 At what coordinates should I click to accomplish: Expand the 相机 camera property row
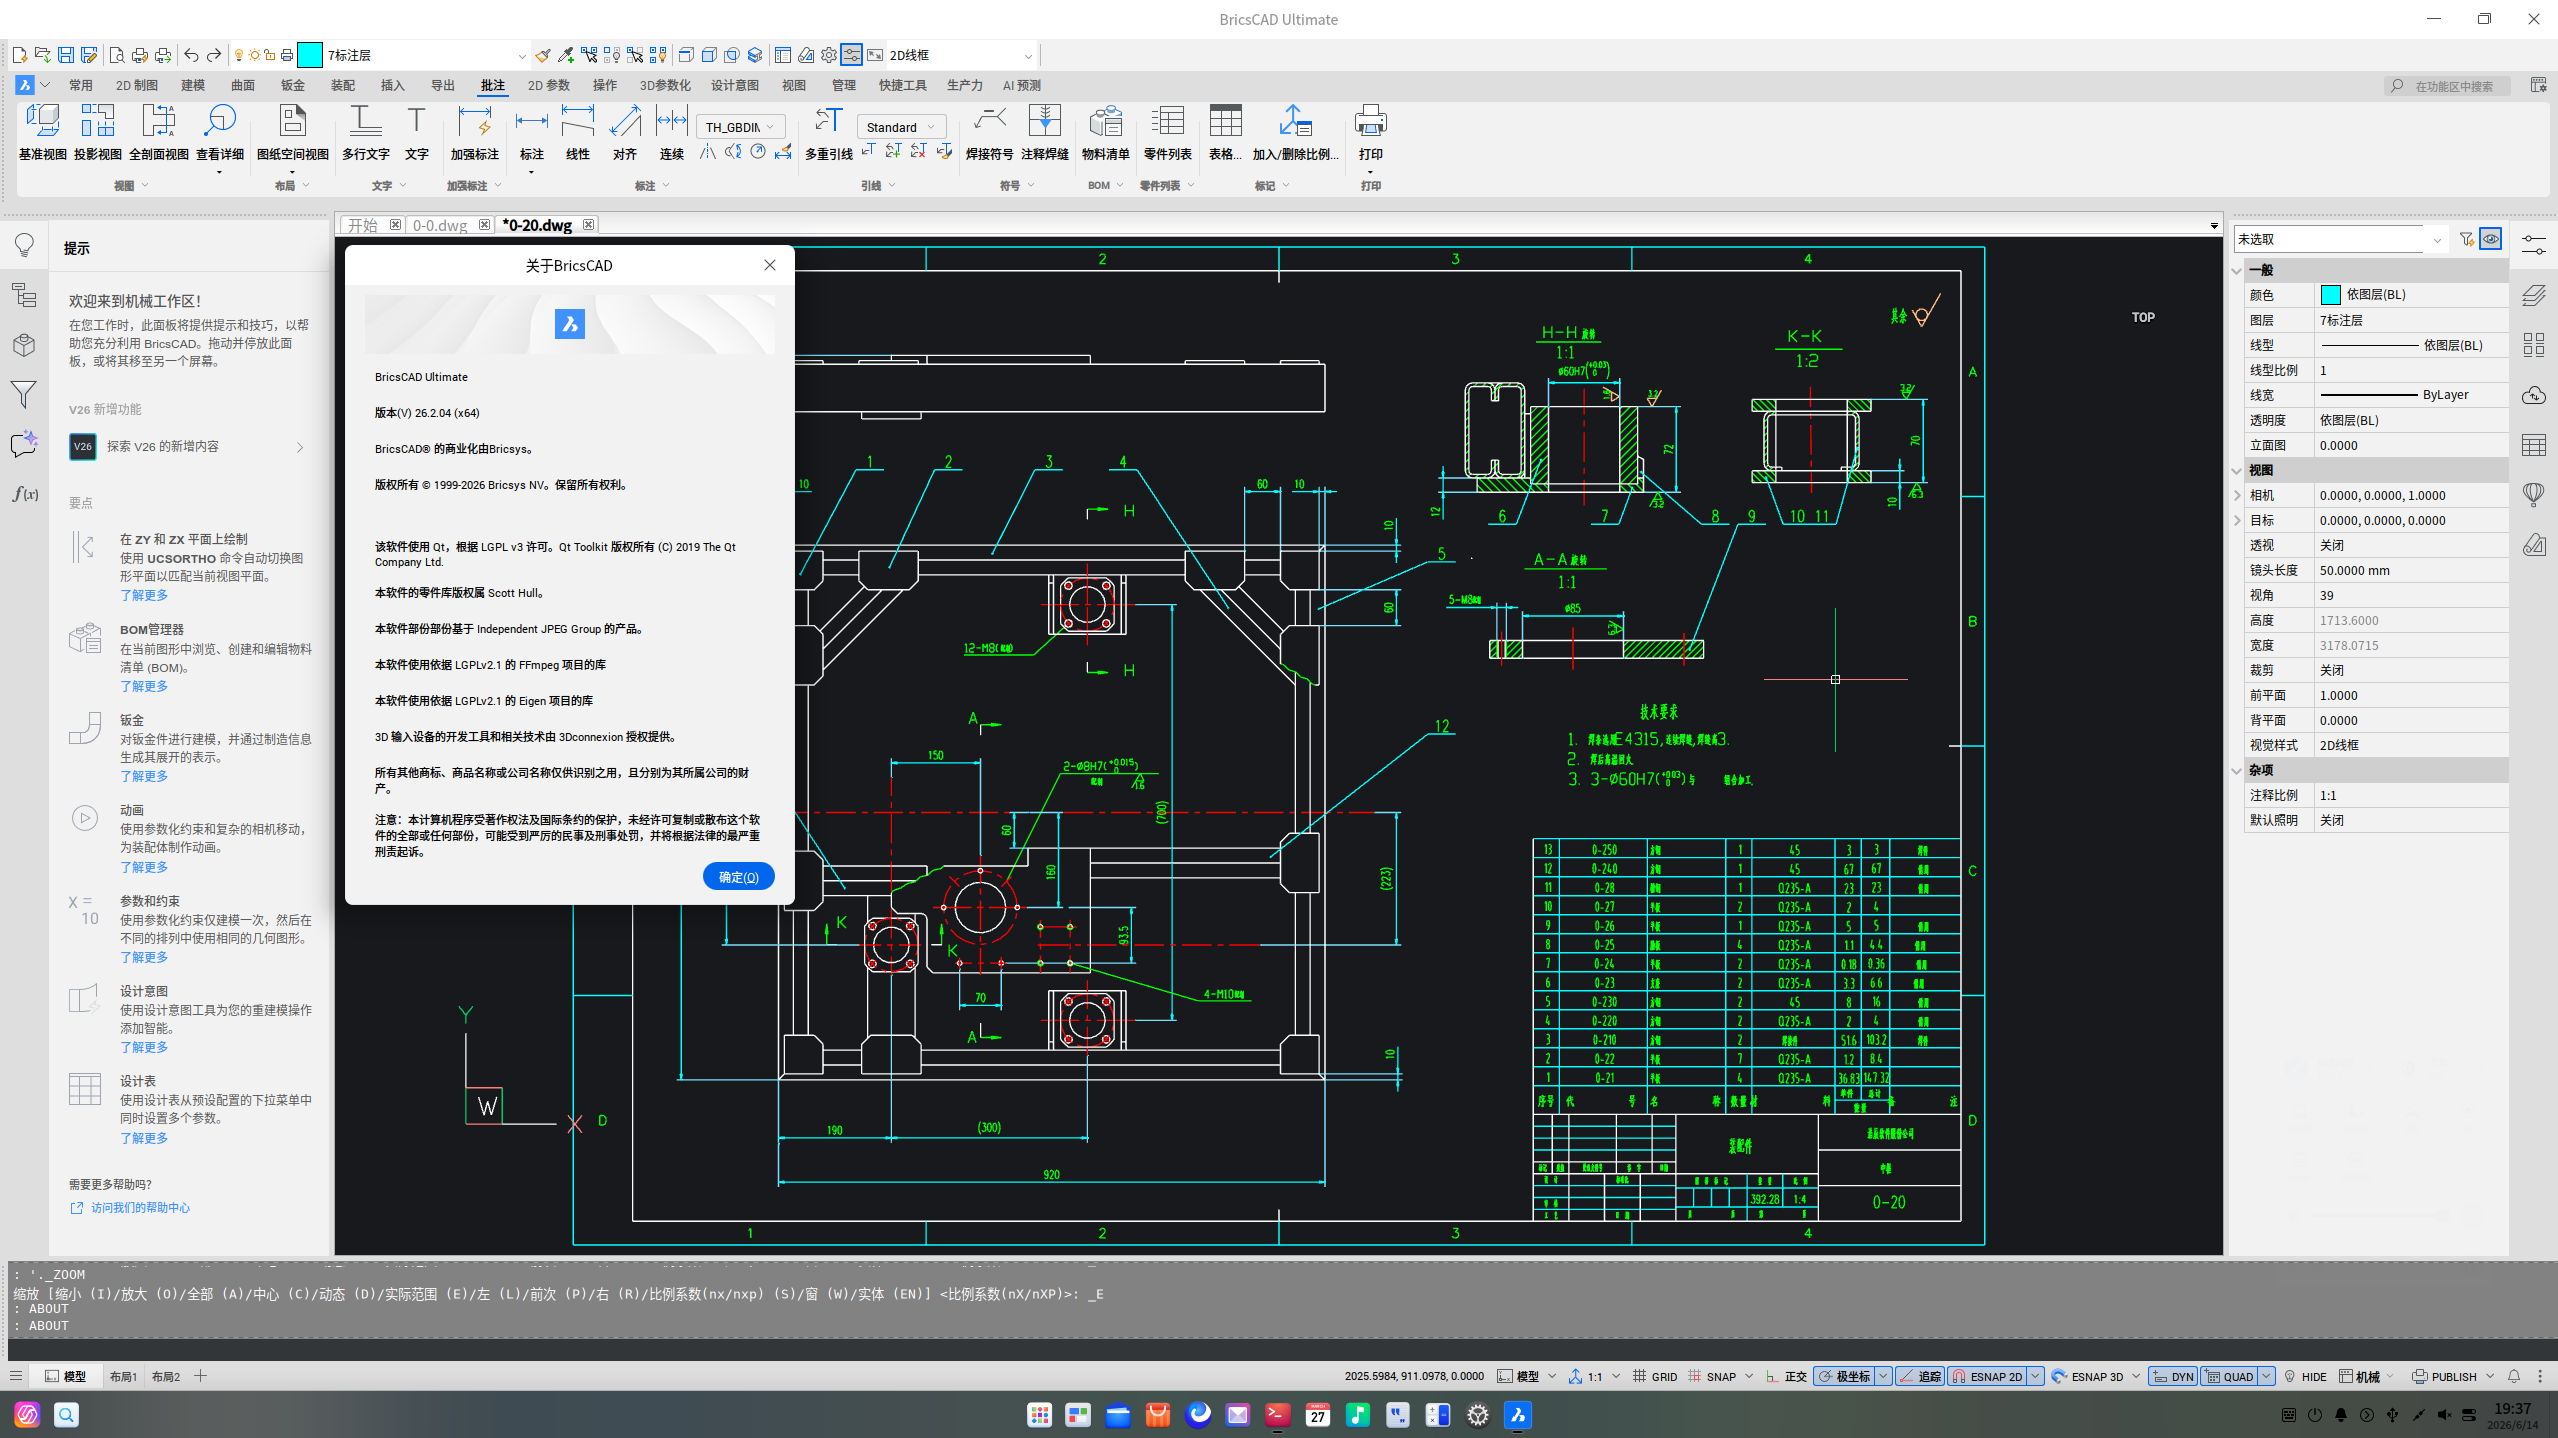coord(2237,495)
